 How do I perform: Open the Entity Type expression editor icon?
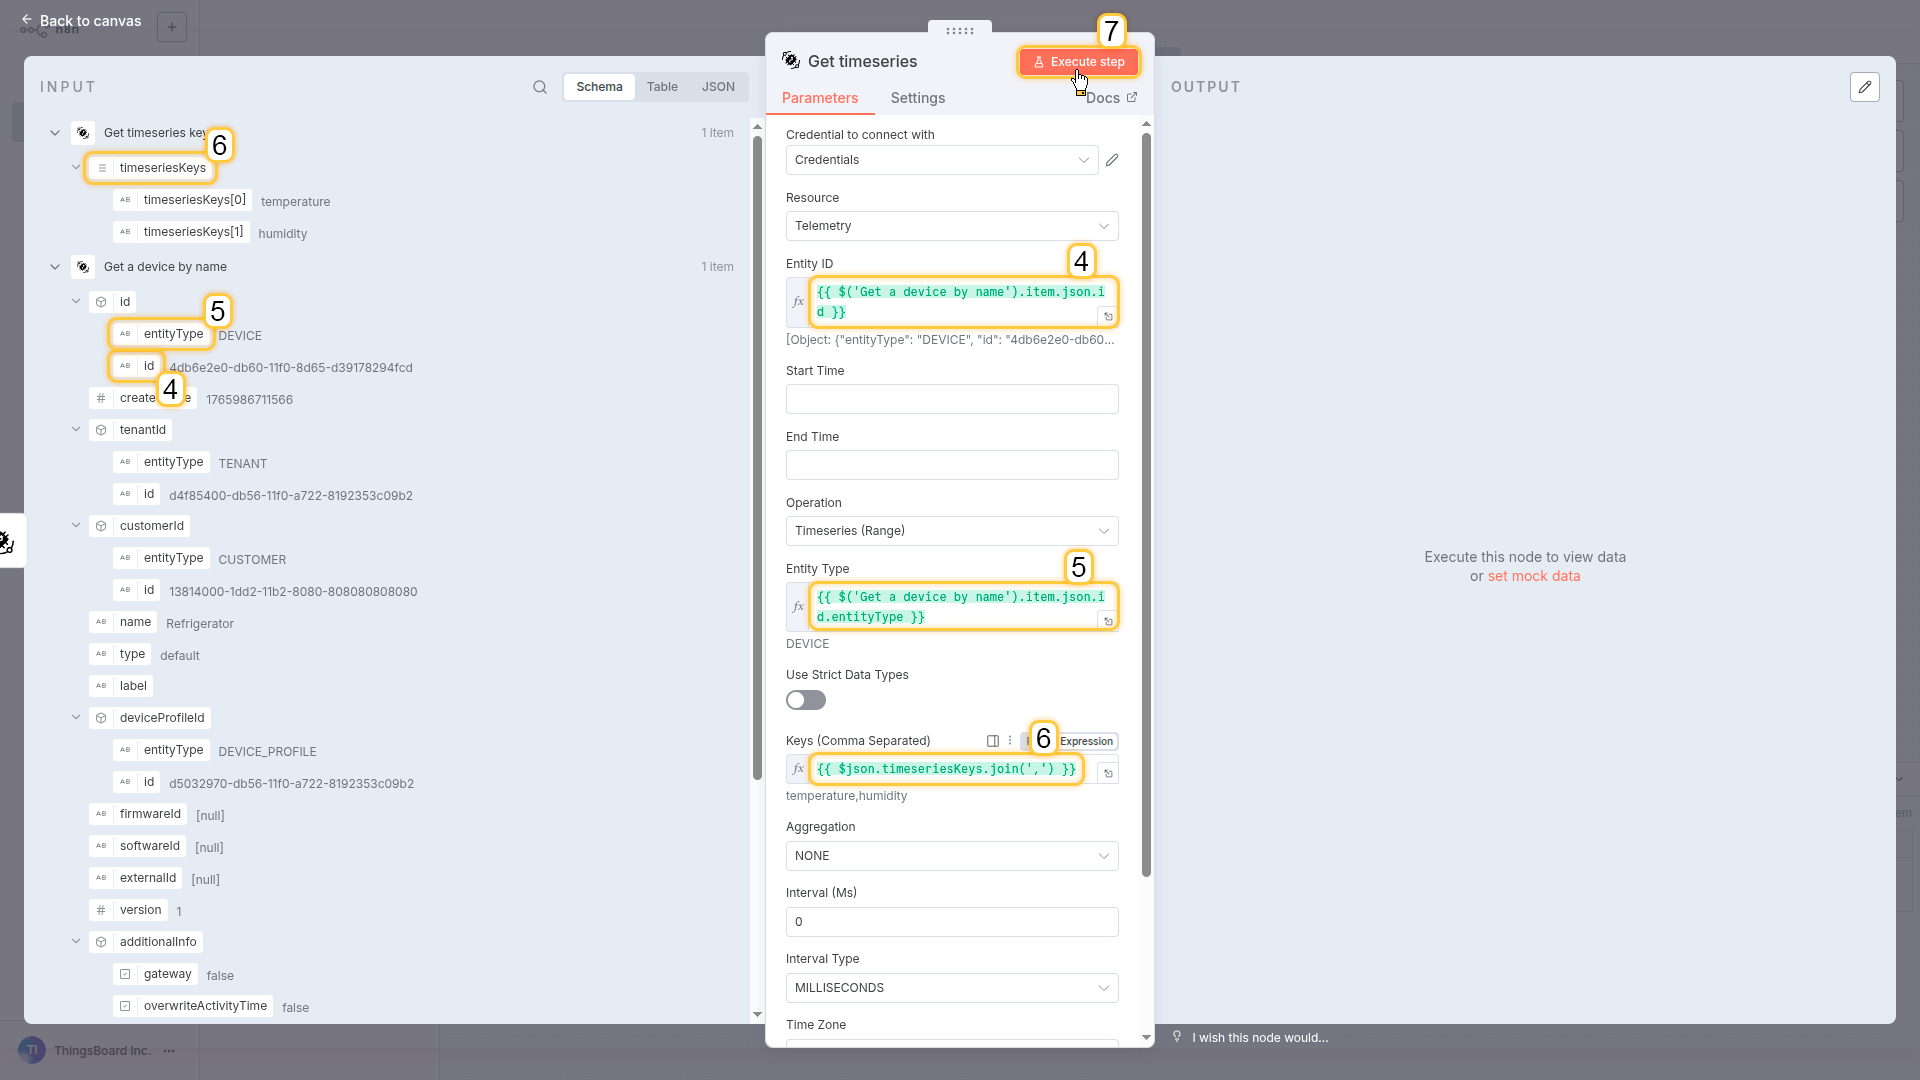click(1108, 622)
